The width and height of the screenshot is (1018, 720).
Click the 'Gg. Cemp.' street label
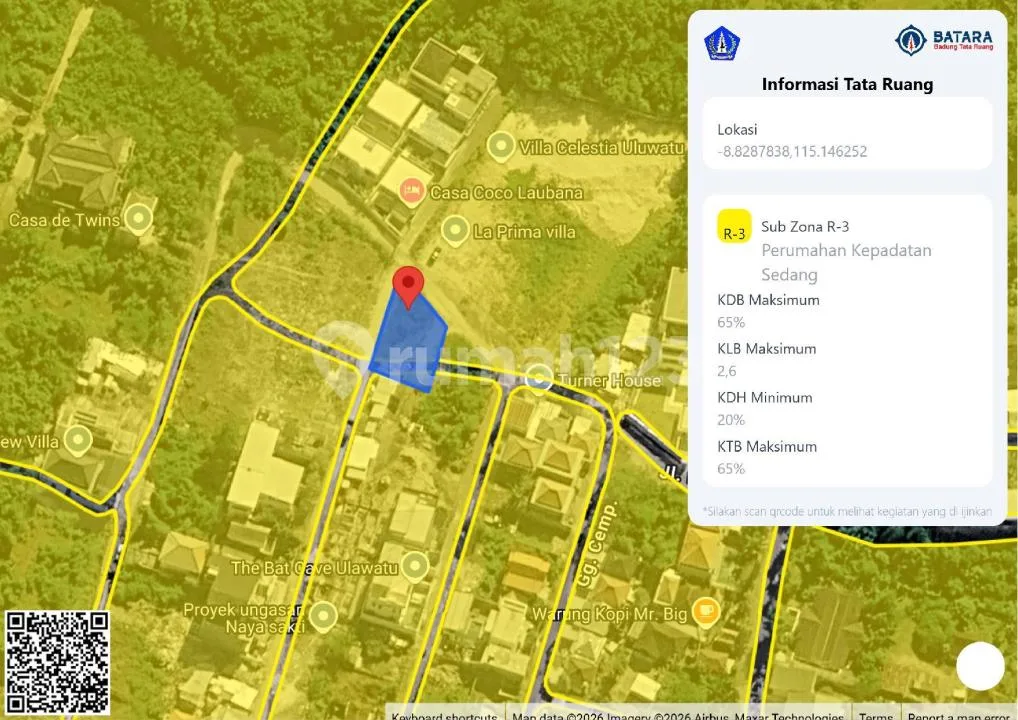[x=596, y=545]
